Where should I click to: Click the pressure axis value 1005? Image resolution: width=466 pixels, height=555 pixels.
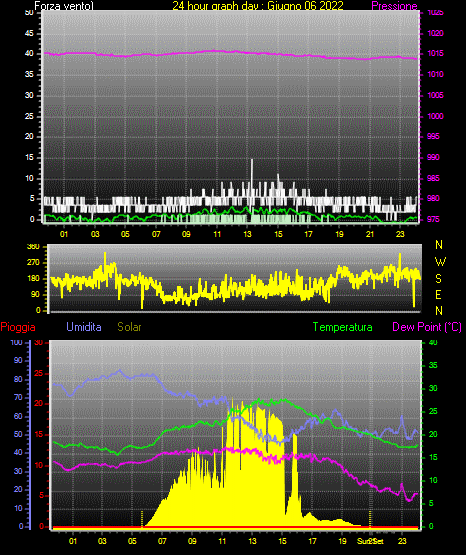(435, 95)
